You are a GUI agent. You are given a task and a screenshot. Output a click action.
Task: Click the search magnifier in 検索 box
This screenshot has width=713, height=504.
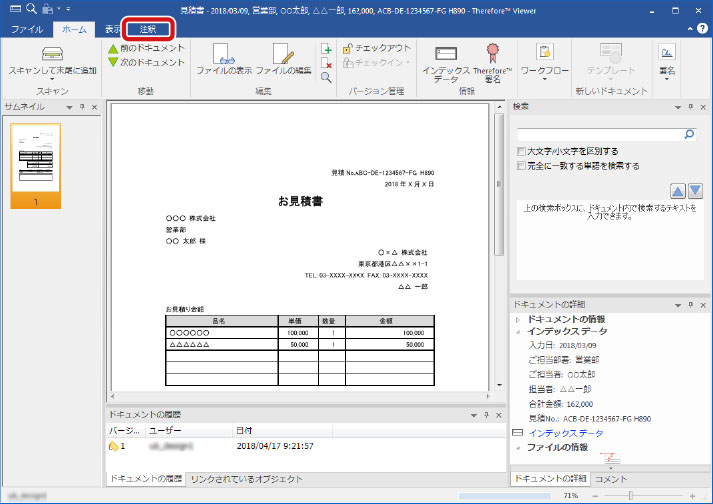[689, 132]
